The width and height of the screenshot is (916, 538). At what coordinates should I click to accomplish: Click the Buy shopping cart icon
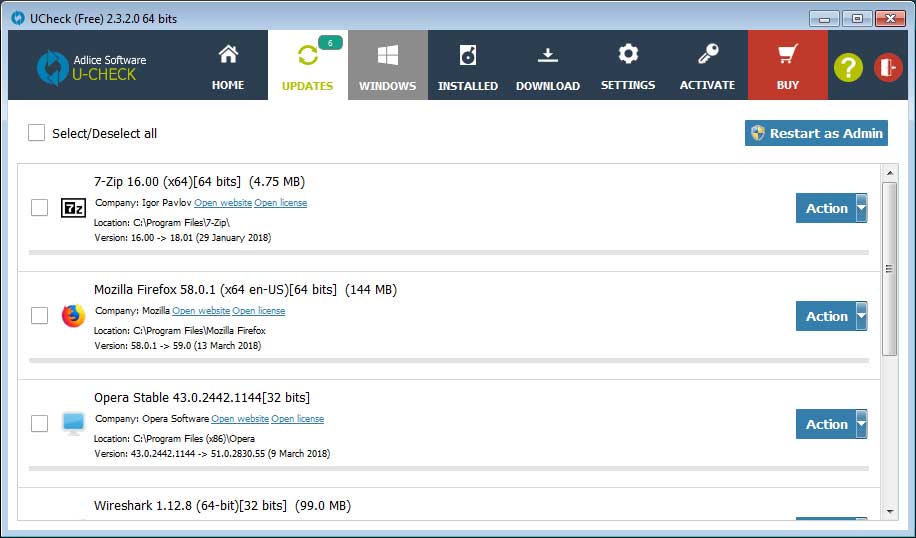click(787, 54)
